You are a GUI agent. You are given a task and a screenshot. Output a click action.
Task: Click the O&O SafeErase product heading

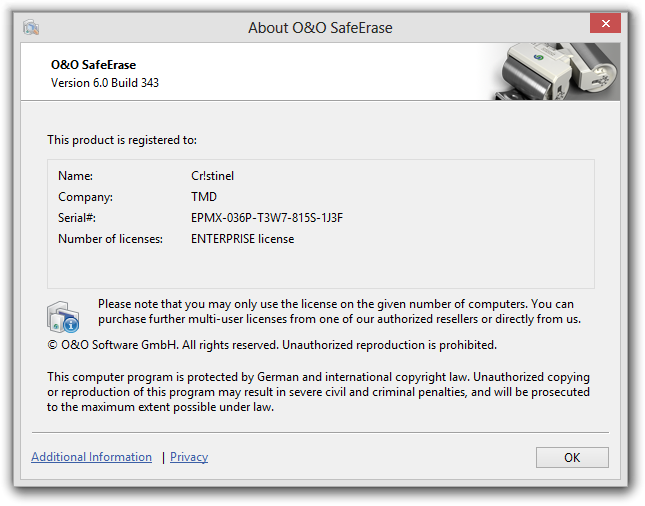click(93, 65)
